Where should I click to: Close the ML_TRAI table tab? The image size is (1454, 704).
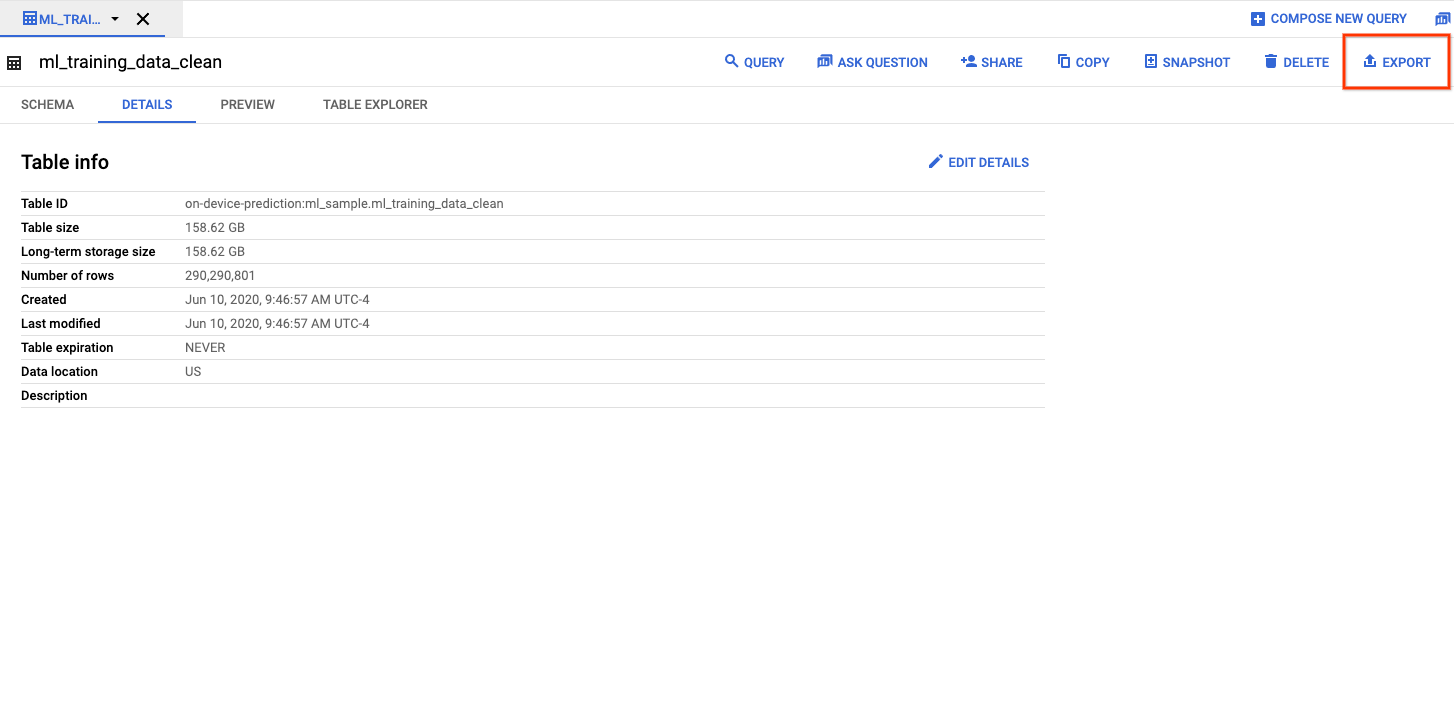click(x=143, y=19)
